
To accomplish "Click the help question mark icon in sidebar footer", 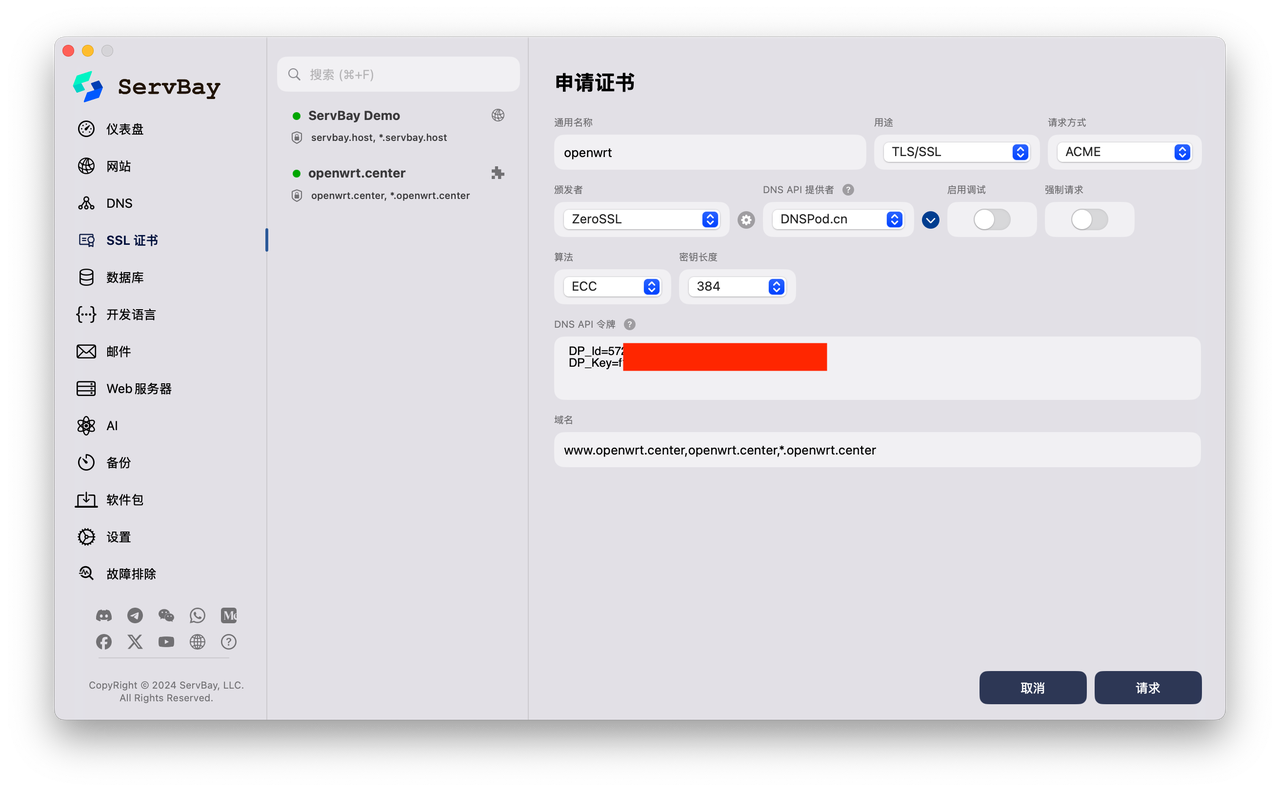I will [x=229, y=642].
